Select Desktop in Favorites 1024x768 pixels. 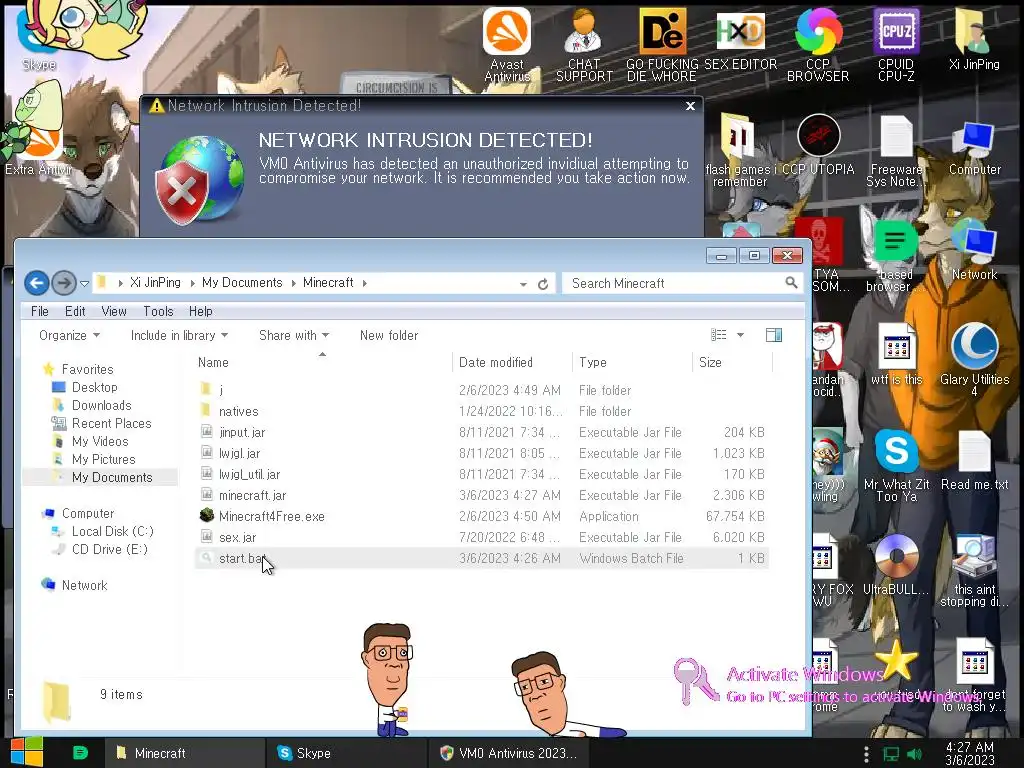pyautogui.click(x=95, y=387)
